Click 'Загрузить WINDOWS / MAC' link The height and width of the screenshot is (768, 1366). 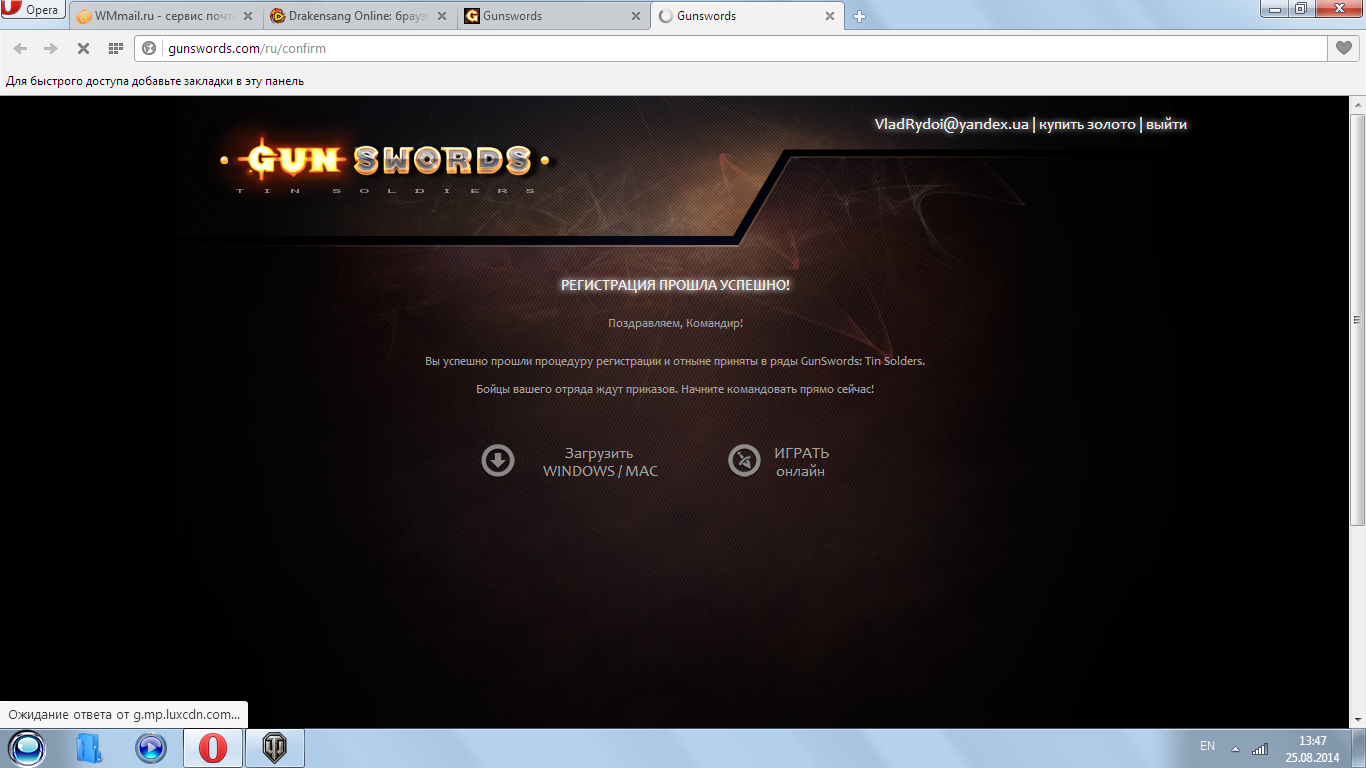coord(600,462)
